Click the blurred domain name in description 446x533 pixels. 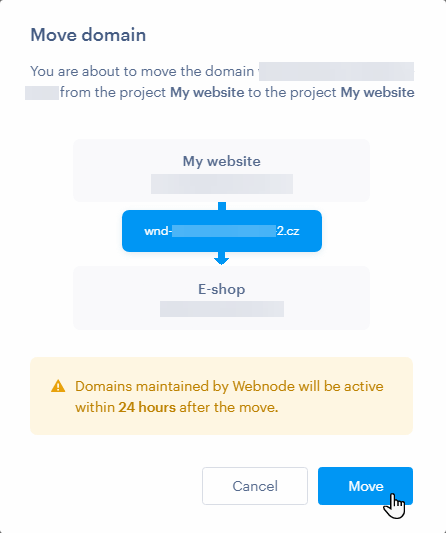coord(336,71)
